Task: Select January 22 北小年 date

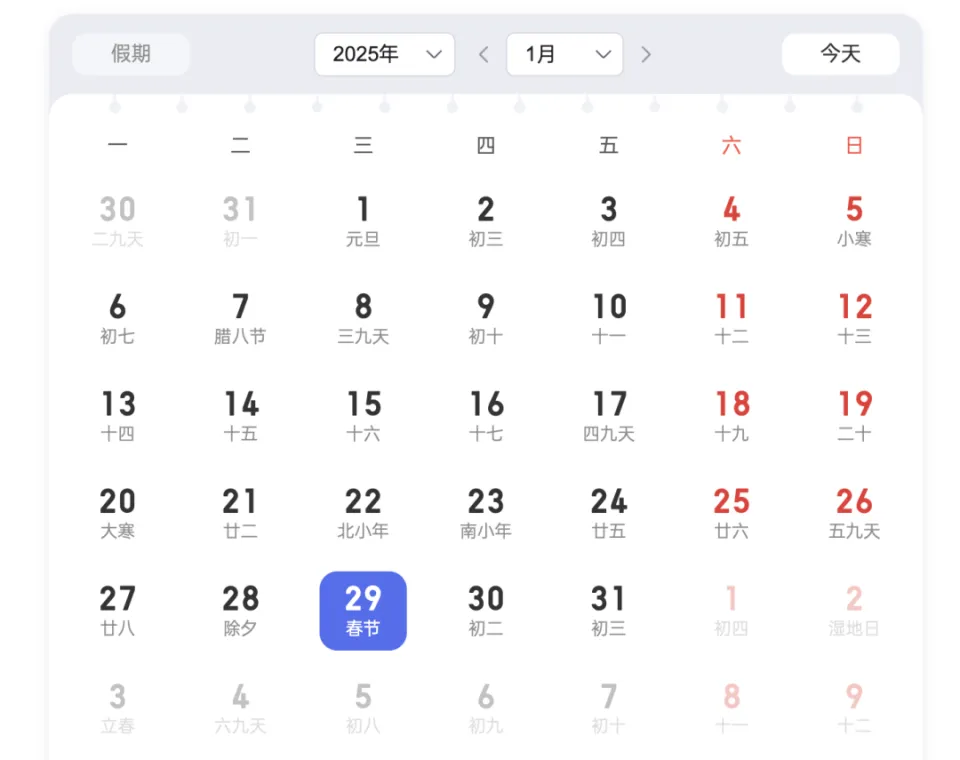Action: pos(363,513)
